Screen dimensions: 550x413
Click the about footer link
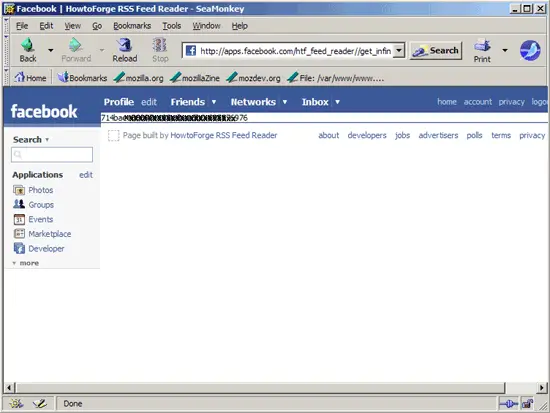[329, 135]
